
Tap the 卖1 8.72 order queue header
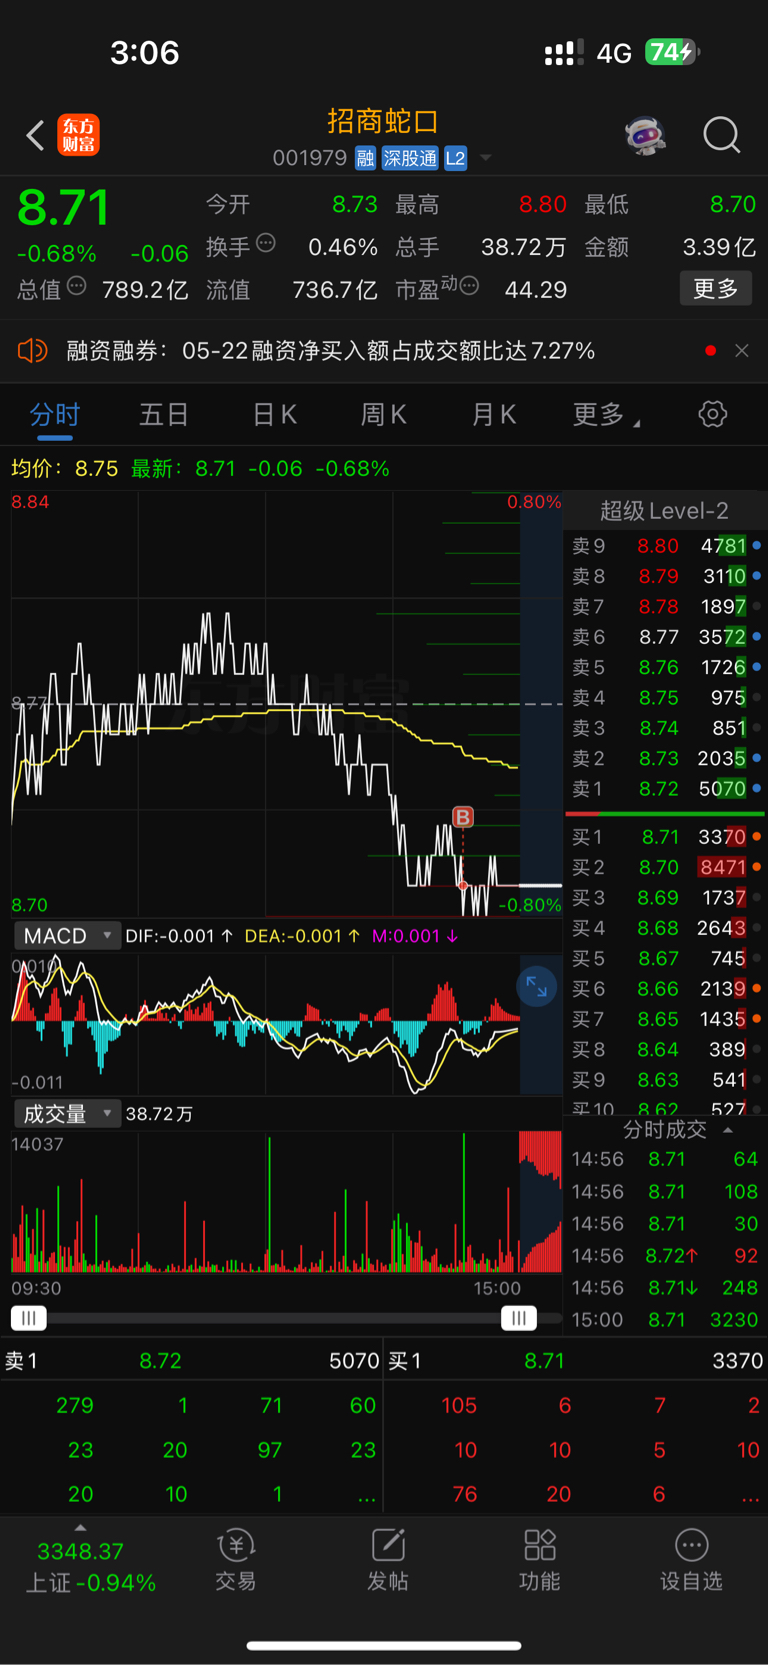point(192,1361)
